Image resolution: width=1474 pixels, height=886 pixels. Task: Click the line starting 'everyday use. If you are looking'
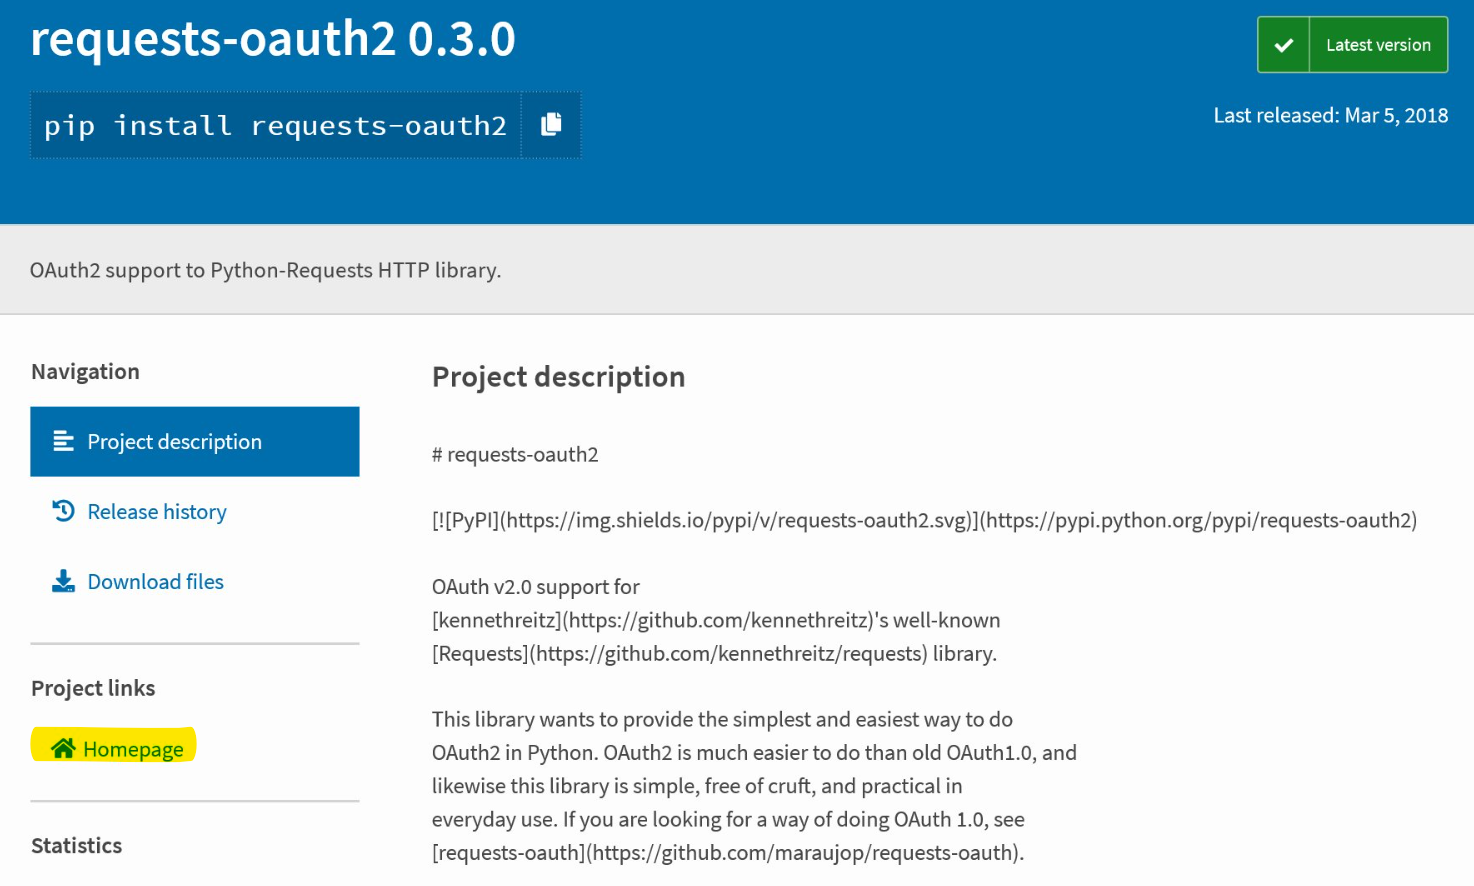[x=728, y=820]
